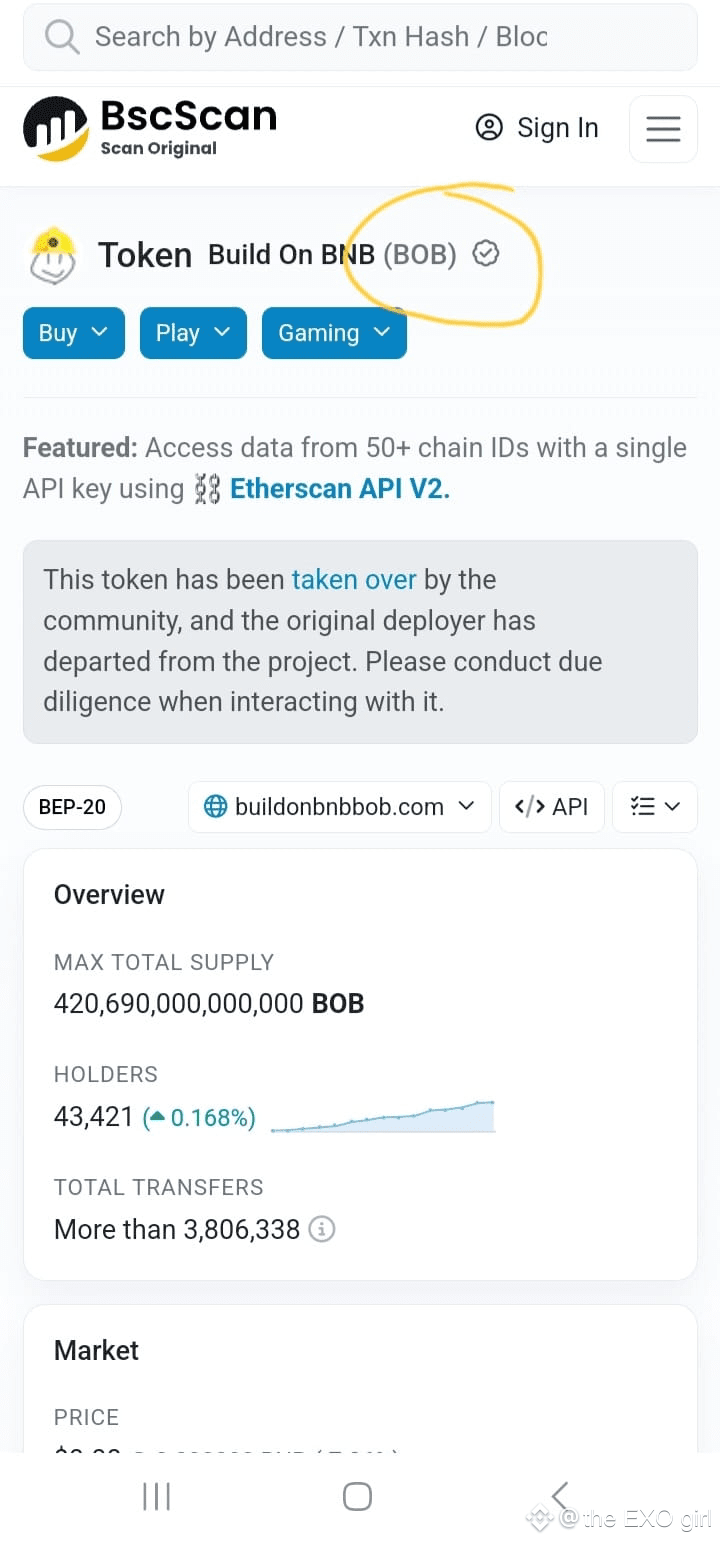Tap the info icon beside total transfers count
Viewport: 720px width, 1543px height.
(x=321, y=1229)
